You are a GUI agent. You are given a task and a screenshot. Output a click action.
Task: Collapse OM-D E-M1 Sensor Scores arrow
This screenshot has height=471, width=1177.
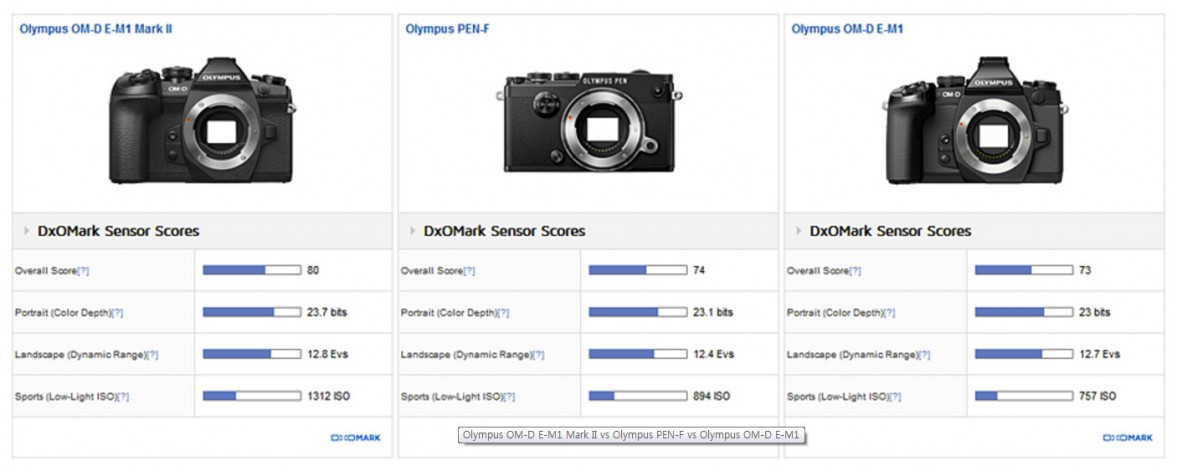click(x=799, y=231)
